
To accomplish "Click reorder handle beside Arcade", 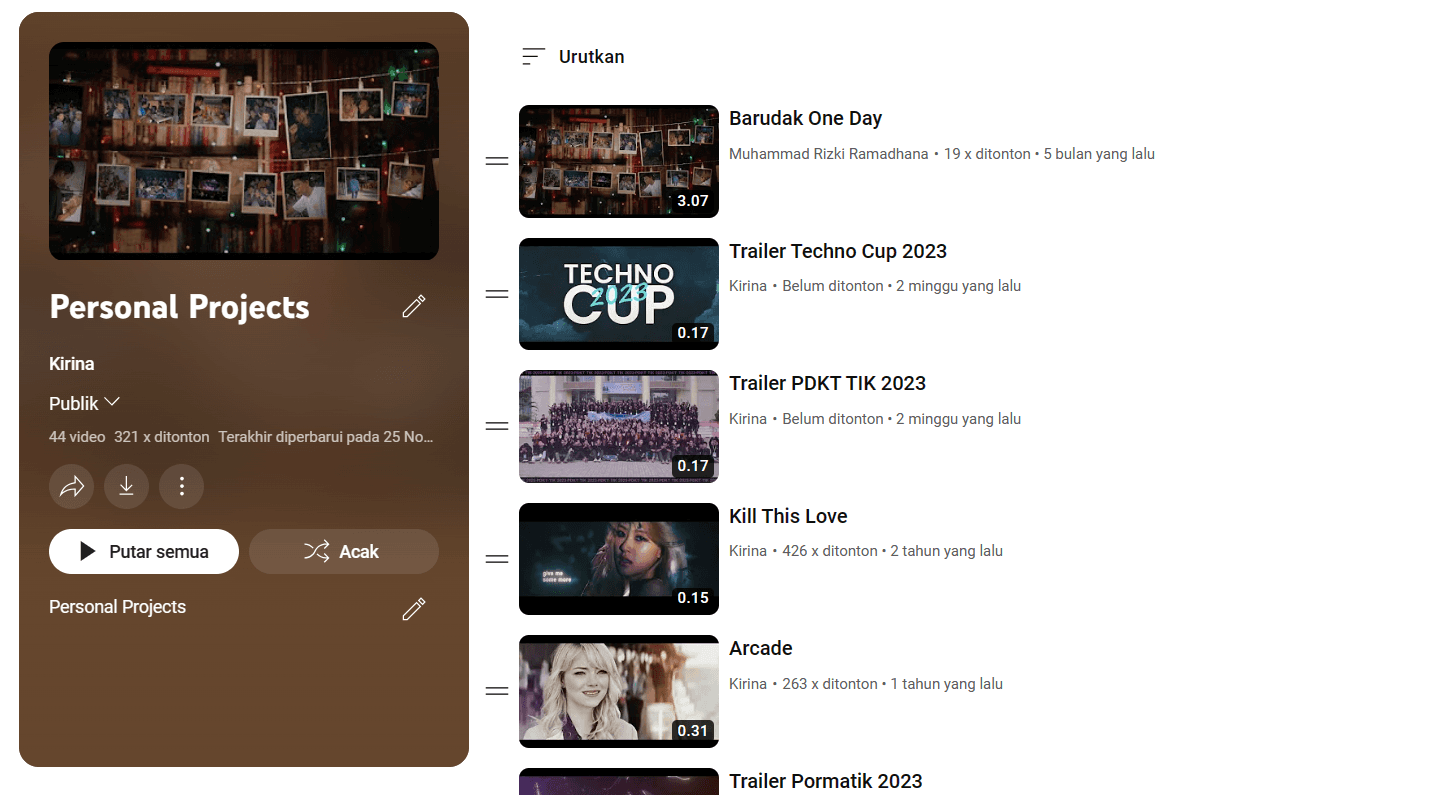I will [x=497, y=691].
